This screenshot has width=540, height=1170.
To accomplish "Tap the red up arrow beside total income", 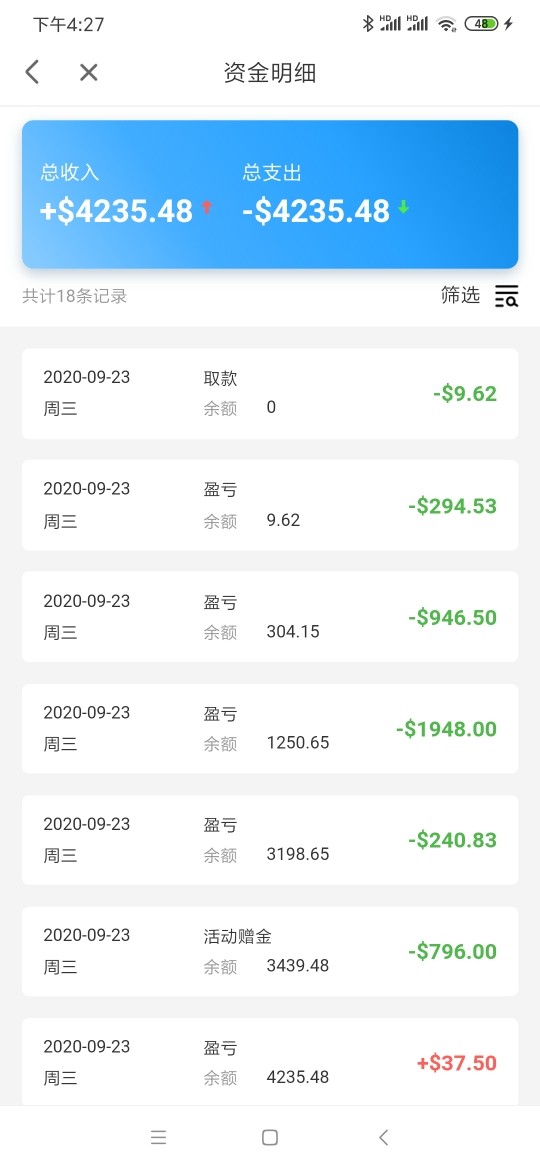I will click(207, 207).
